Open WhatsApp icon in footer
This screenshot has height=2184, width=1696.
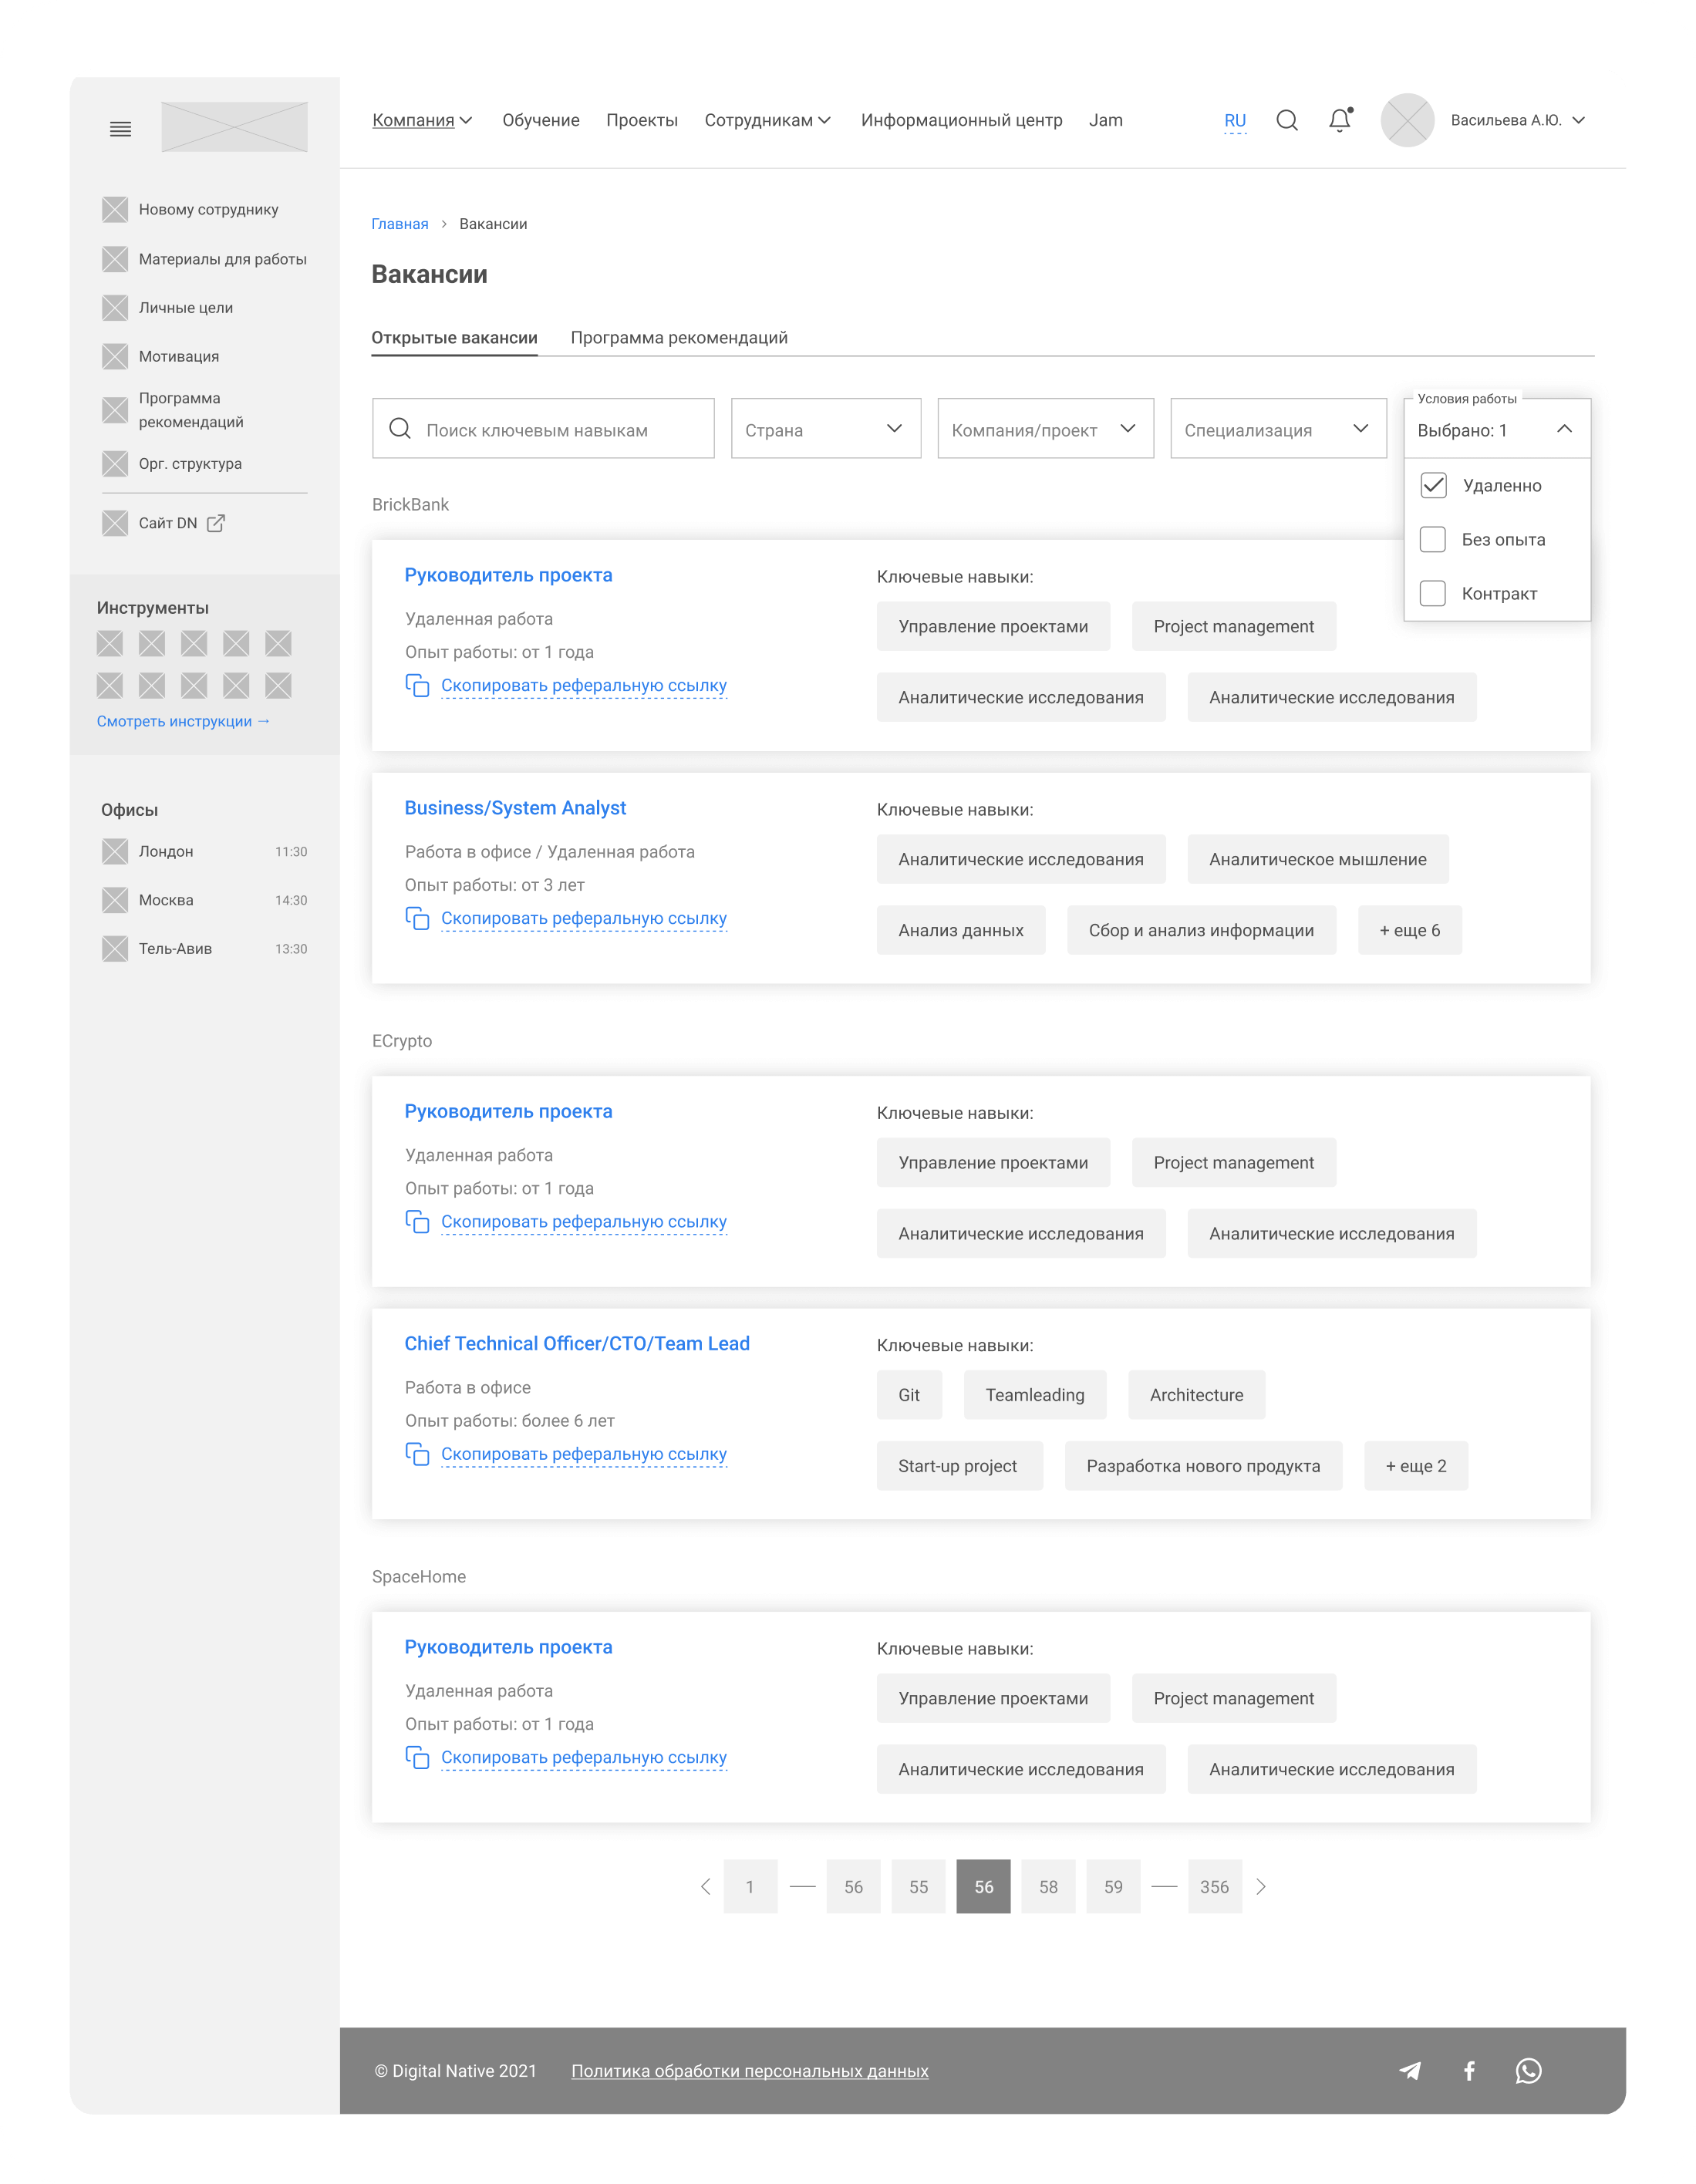1528,2071
